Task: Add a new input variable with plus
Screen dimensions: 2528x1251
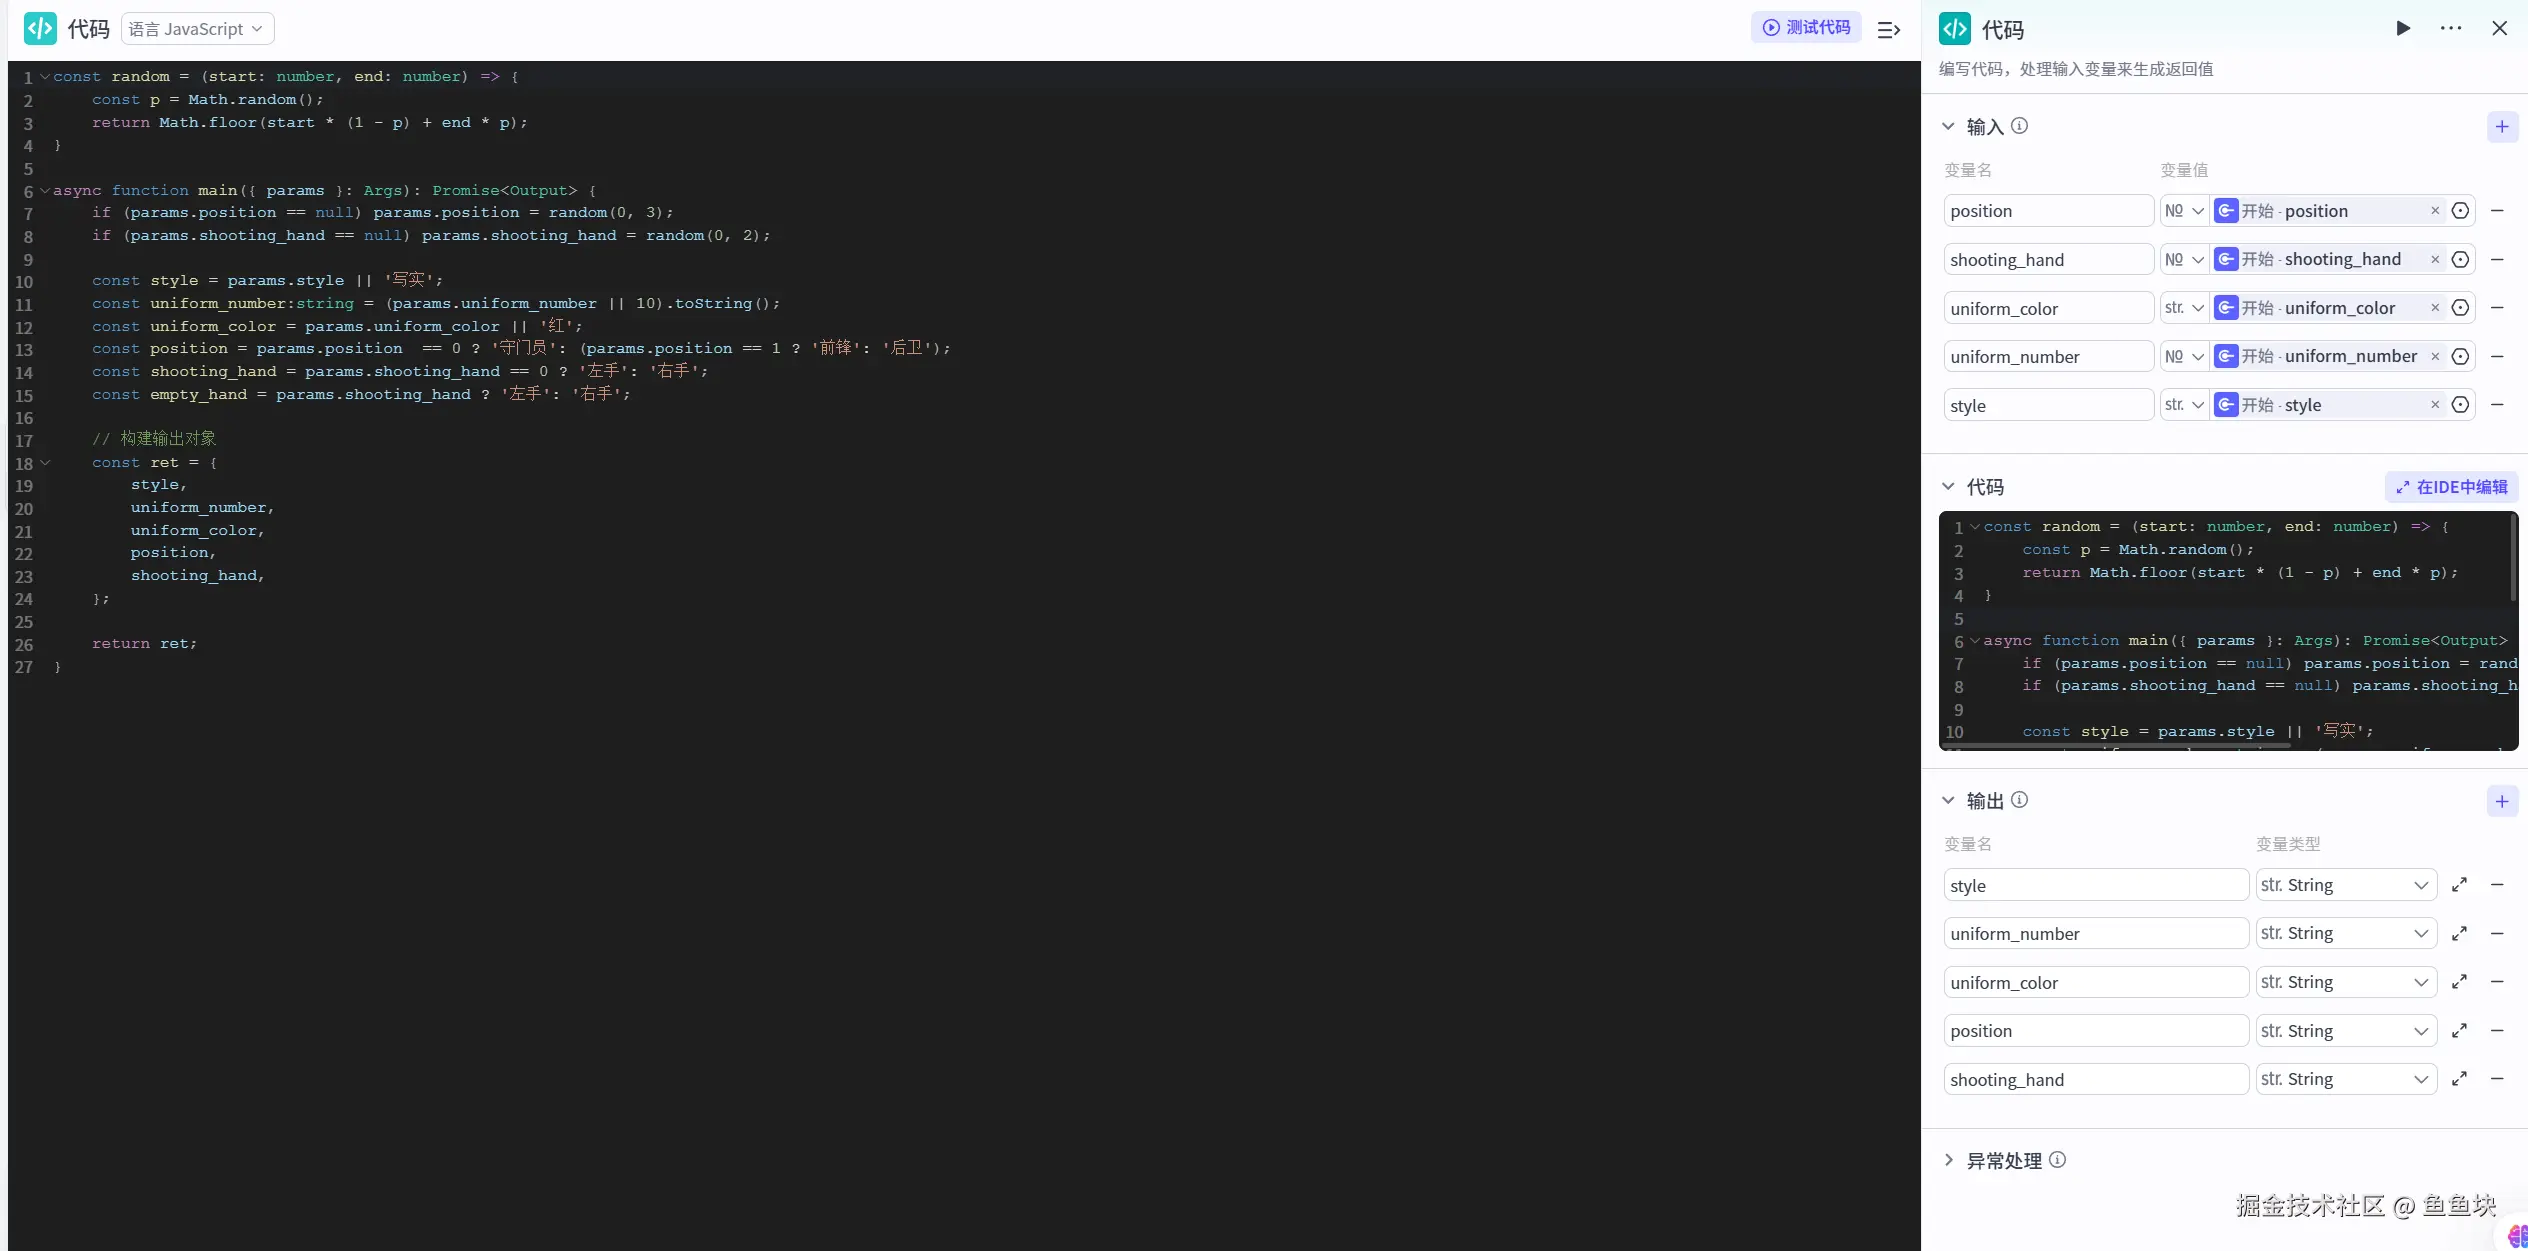Action: (x=2502, y=127)
